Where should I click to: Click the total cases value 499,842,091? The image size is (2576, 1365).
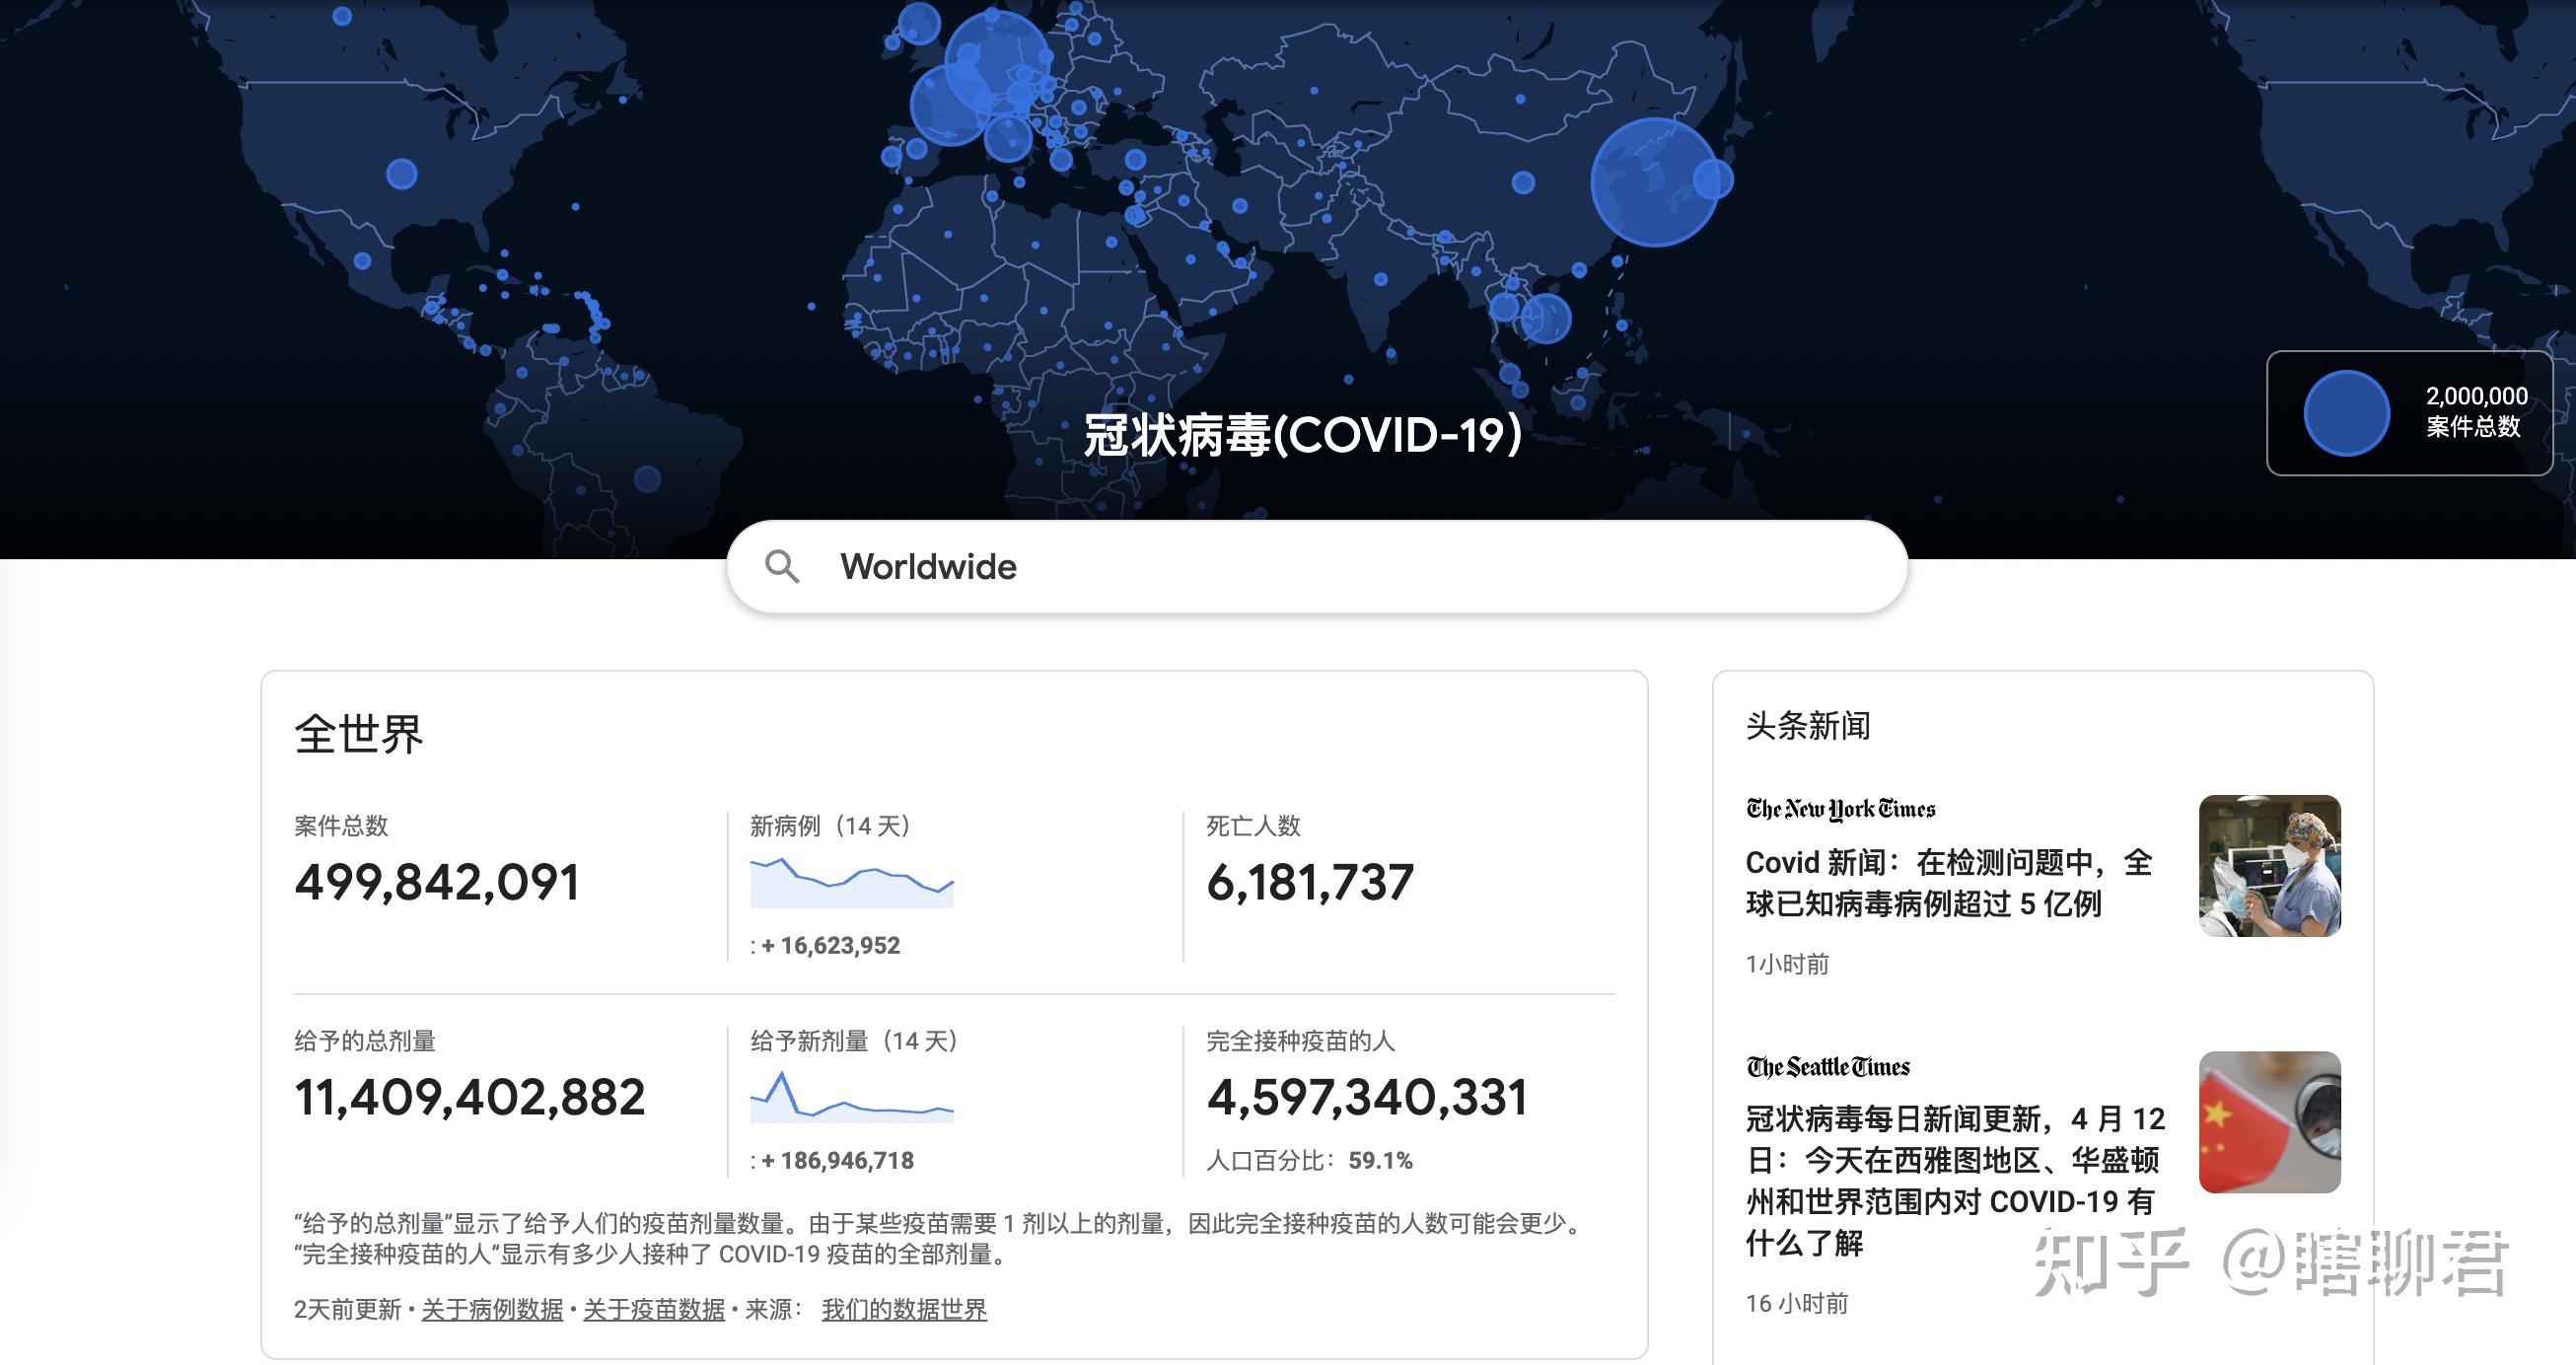(x=437, y=882)
